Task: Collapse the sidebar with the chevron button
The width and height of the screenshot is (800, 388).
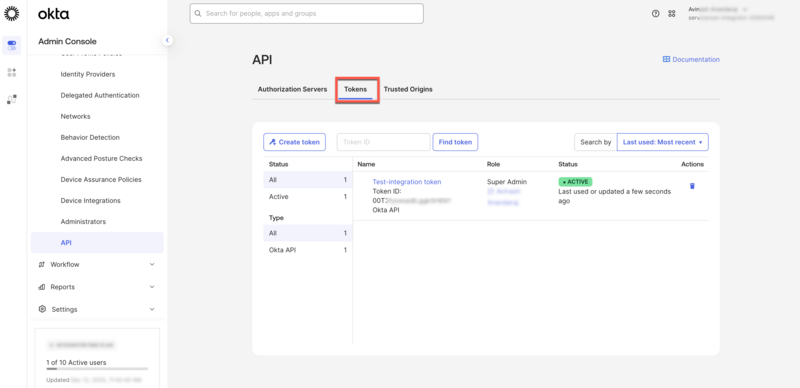Action: [167, 40]
